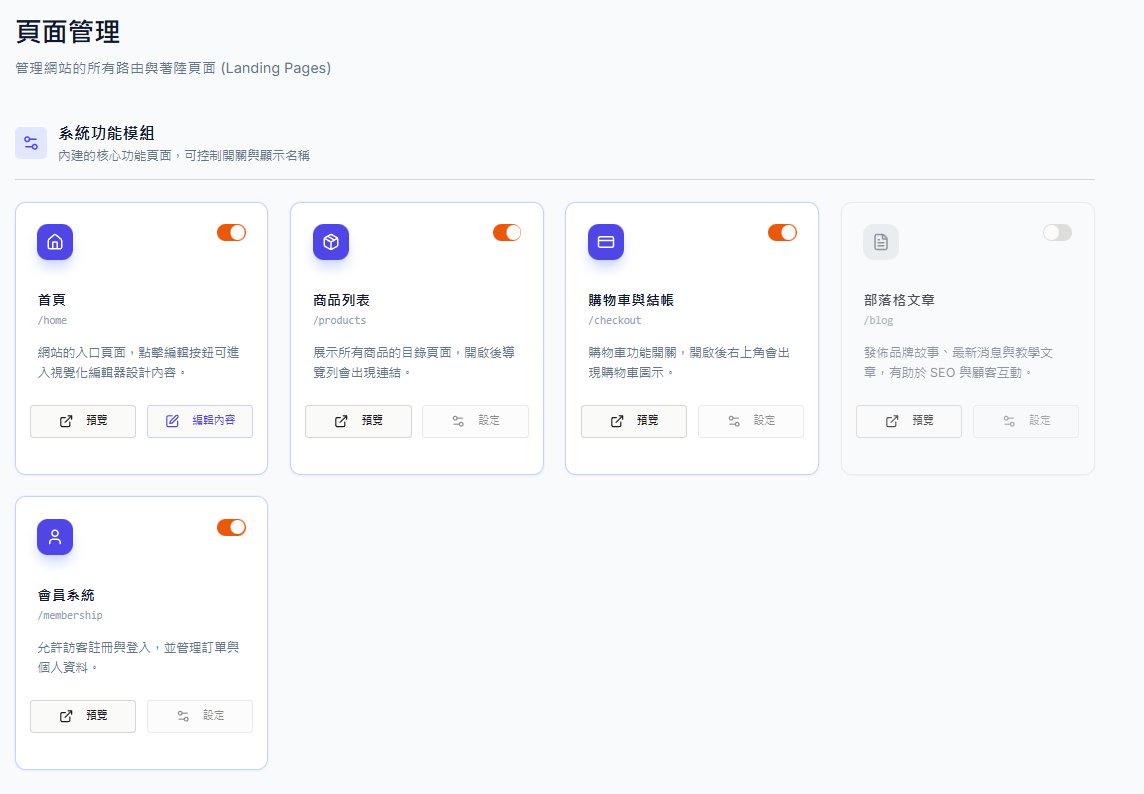The image size is (1144, 794).
Task: Click the box icon on 商品列表 card
Action: 331,242
